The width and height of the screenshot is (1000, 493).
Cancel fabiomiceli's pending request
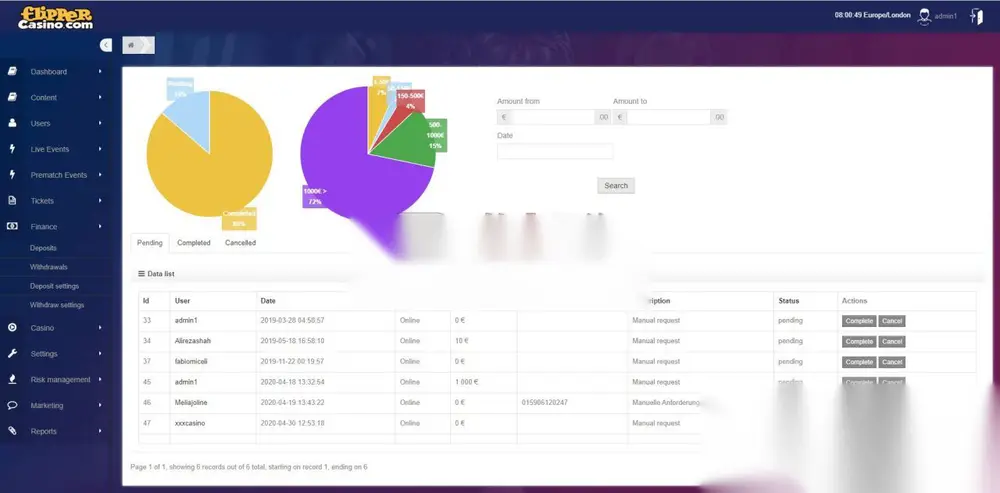(x=892, y=362)
